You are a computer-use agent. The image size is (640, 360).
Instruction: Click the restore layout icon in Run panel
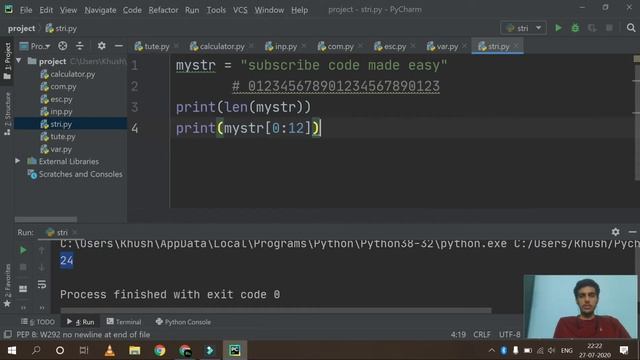23,289
